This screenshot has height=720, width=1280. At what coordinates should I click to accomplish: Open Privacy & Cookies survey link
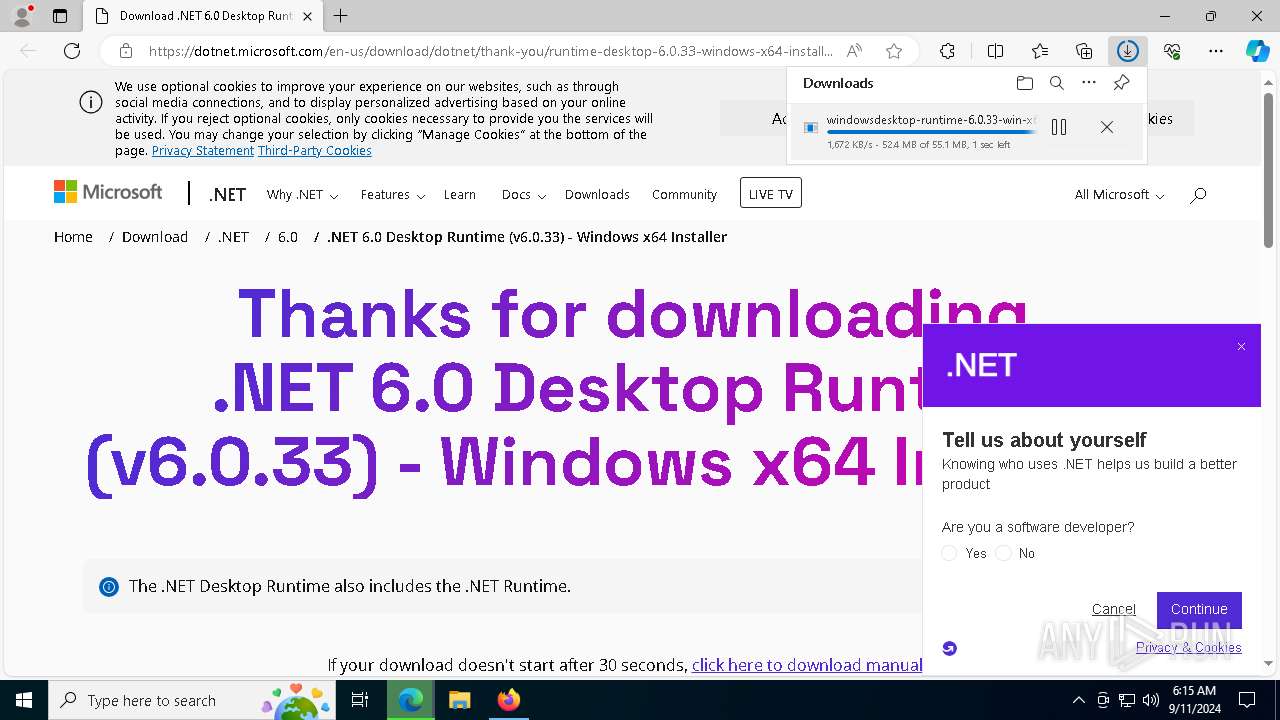point(1189,648)
